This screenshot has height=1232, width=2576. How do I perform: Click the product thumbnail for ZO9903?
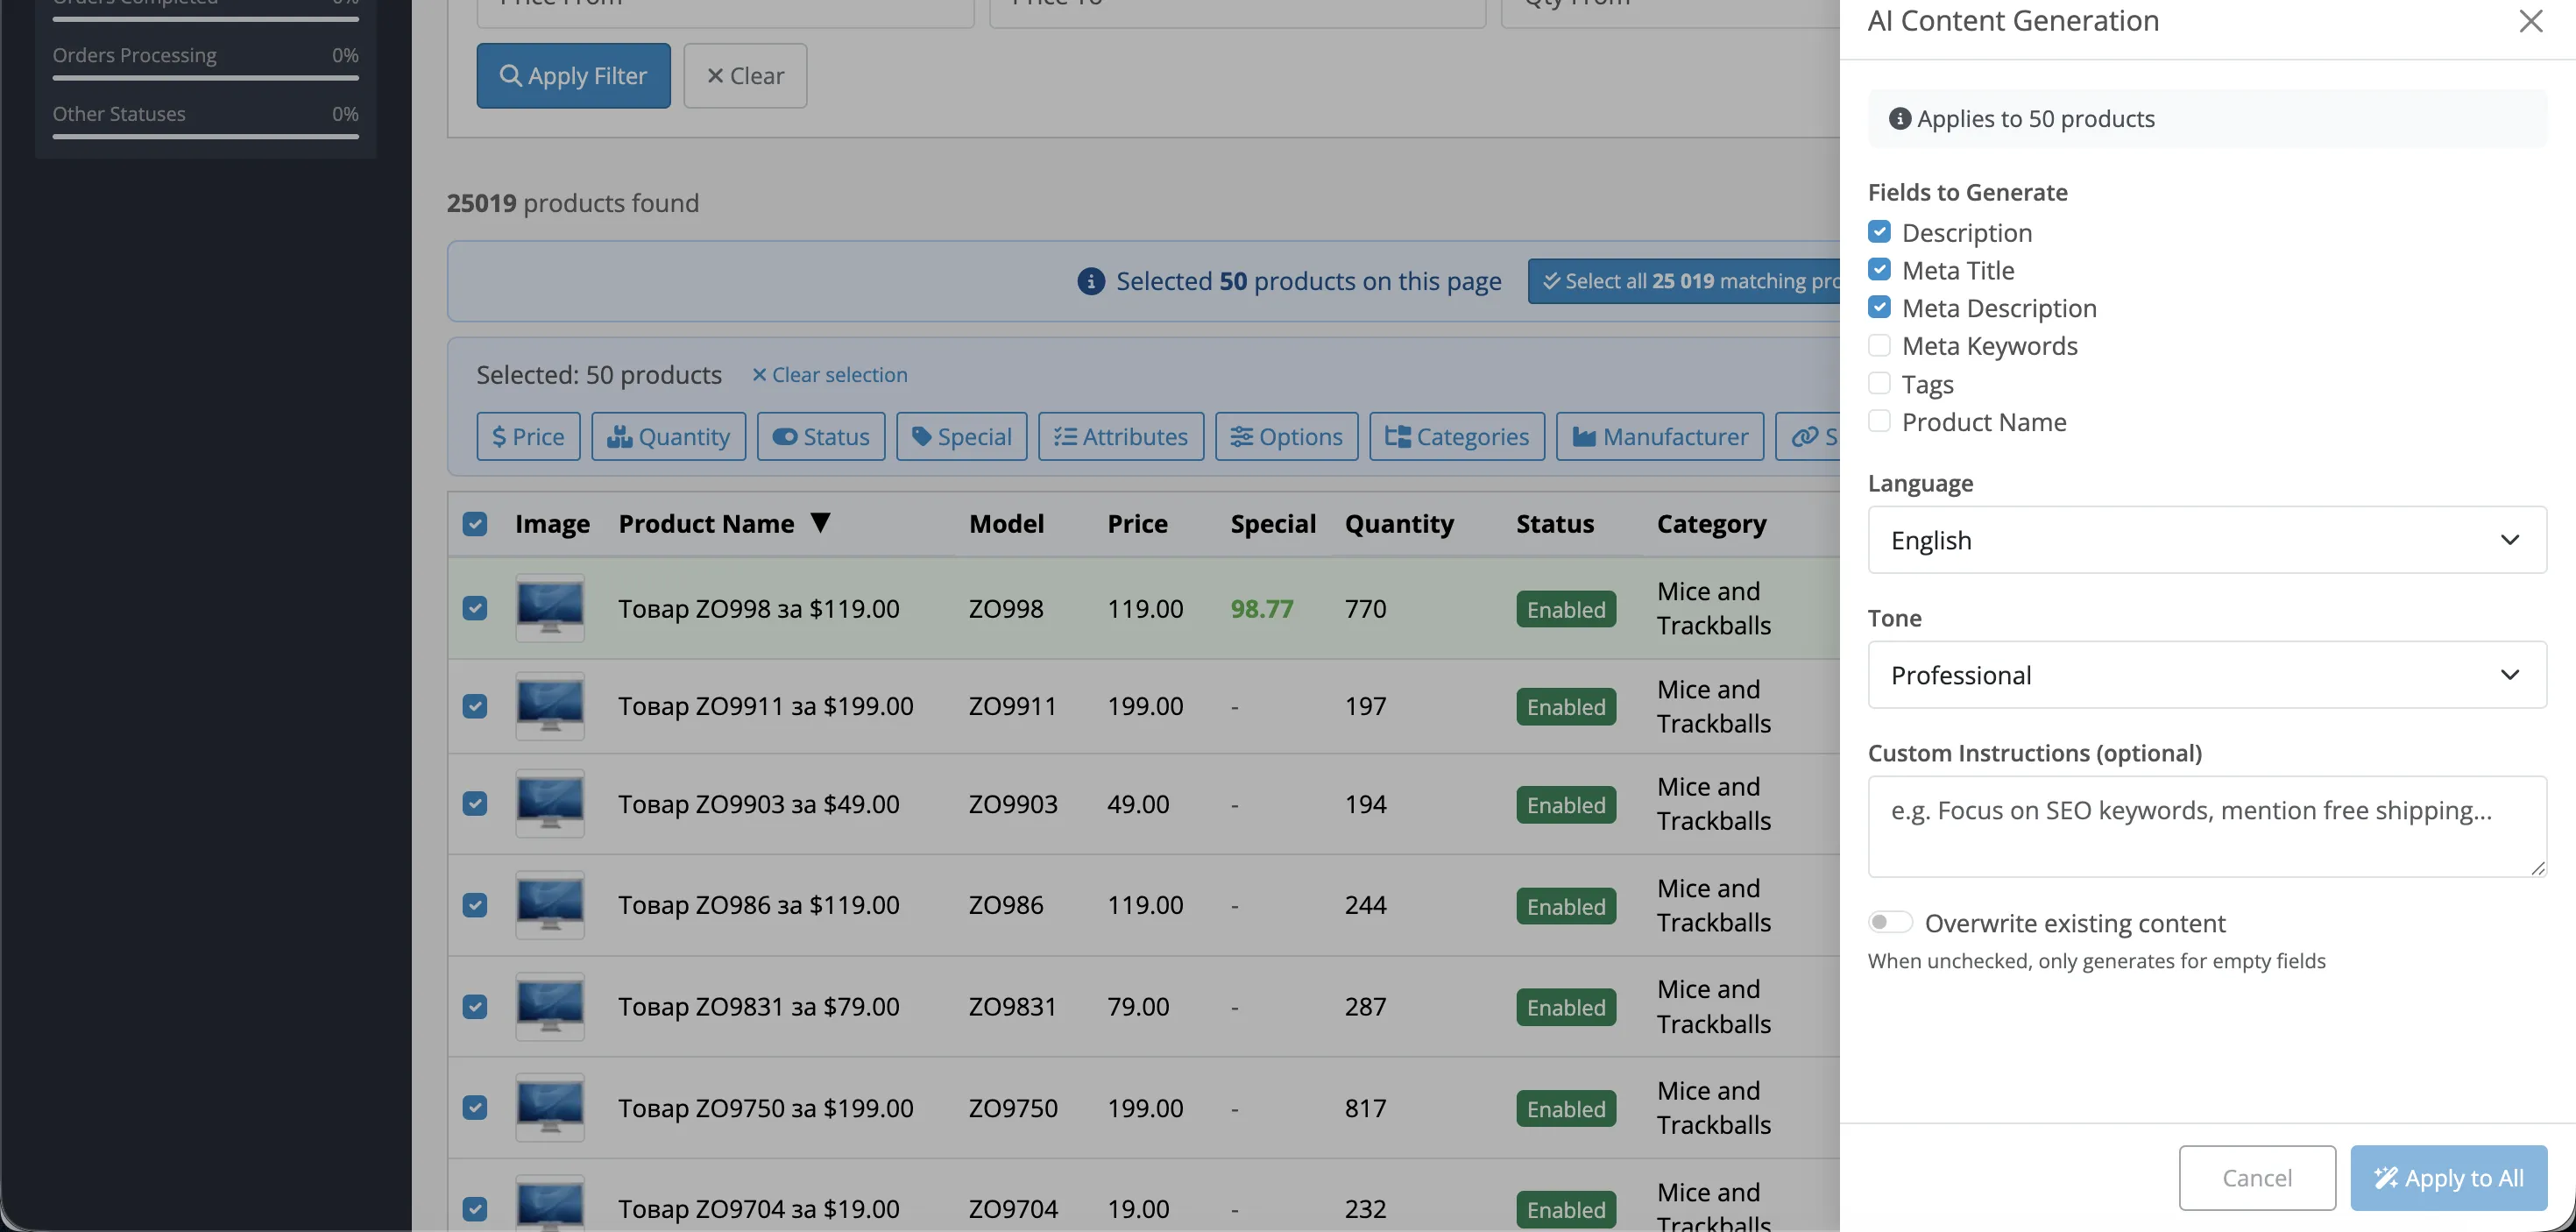pos(550,804)
